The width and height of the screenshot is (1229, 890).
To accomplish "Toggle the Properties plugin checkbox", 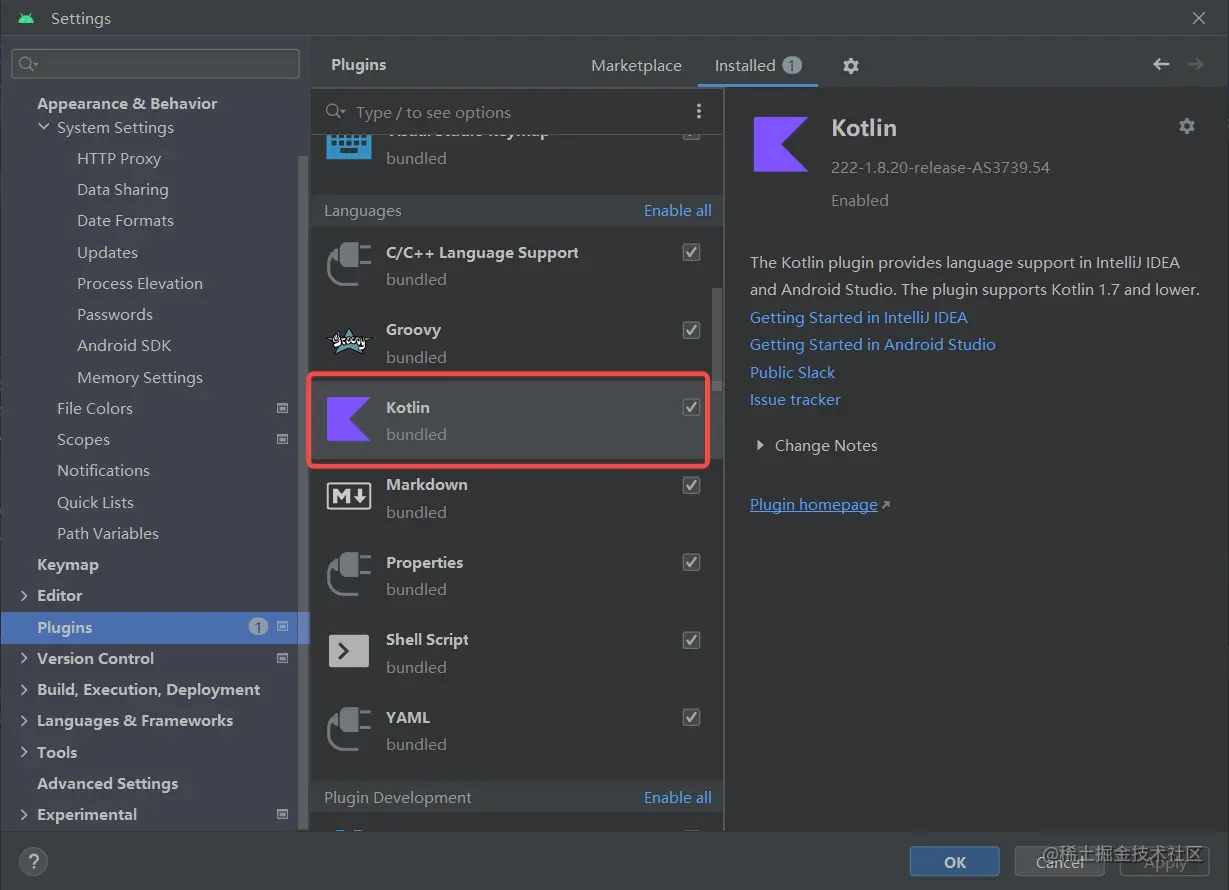I will click(691, 562).
